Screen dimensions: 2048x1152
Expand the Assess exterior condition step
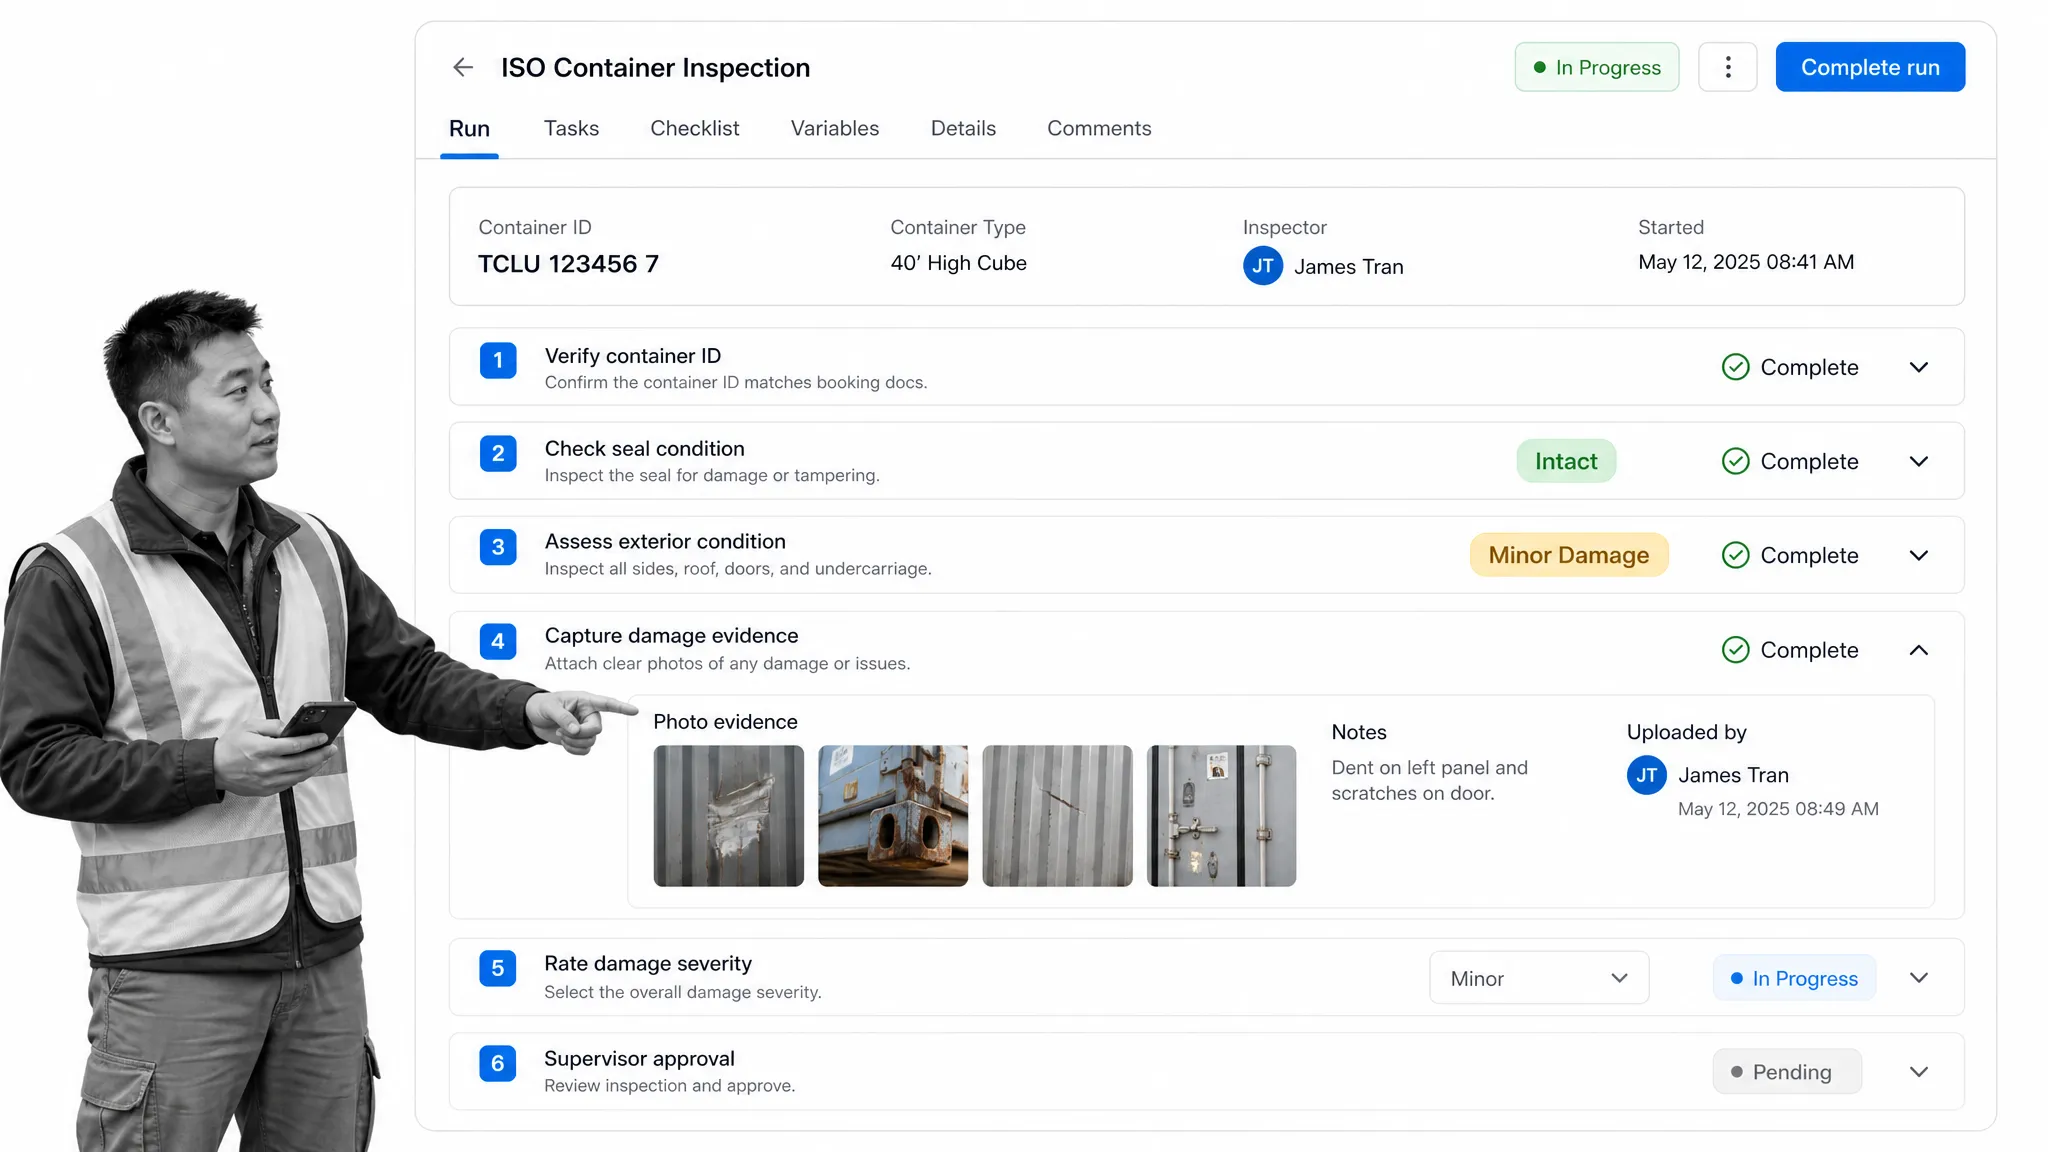(1918, 555)
